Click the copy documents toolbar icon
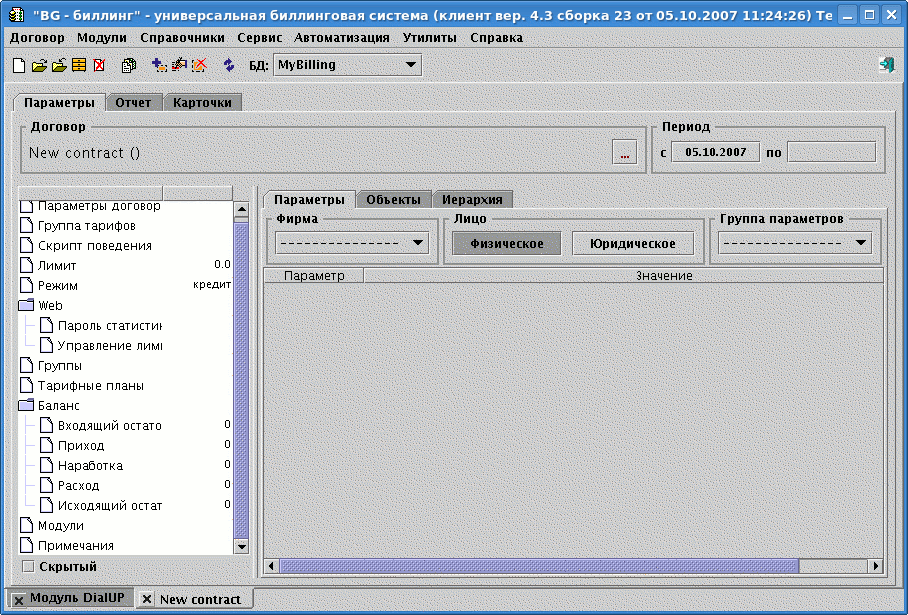 pyautogui.click(x=129, y=65)
